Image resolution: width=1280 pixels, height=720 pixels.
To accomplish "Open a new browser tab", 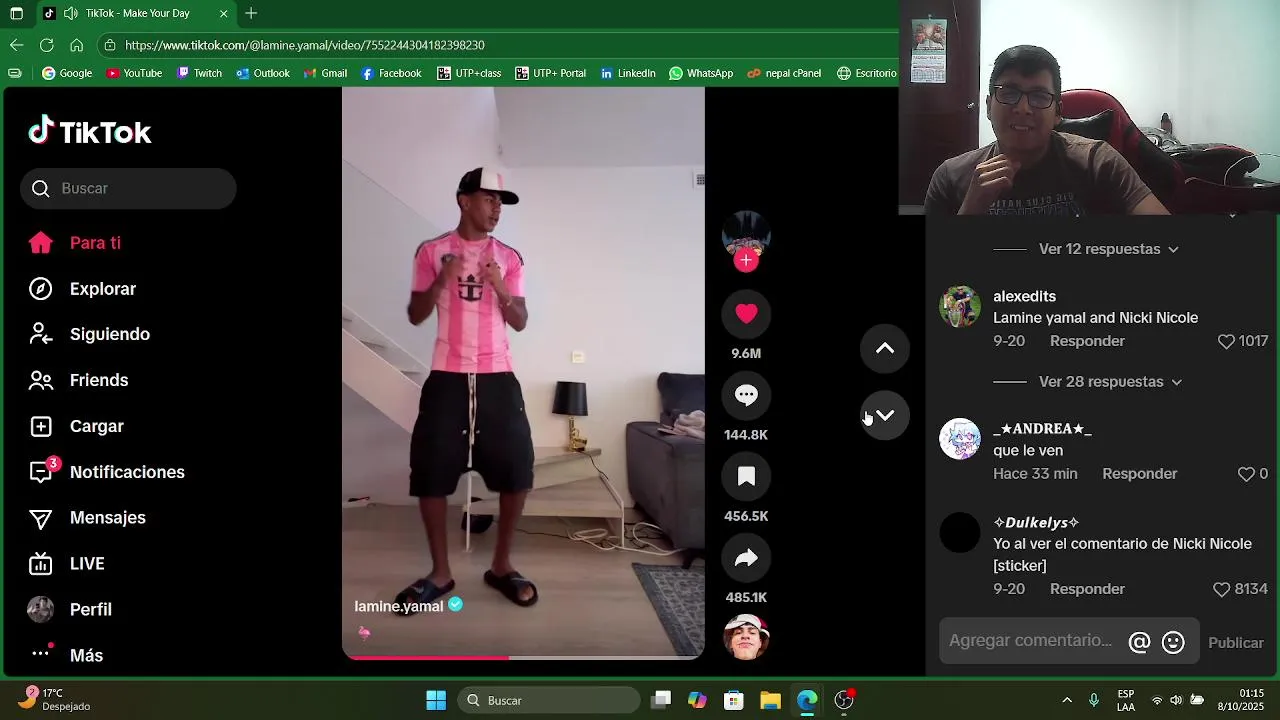I will (251, 13).
